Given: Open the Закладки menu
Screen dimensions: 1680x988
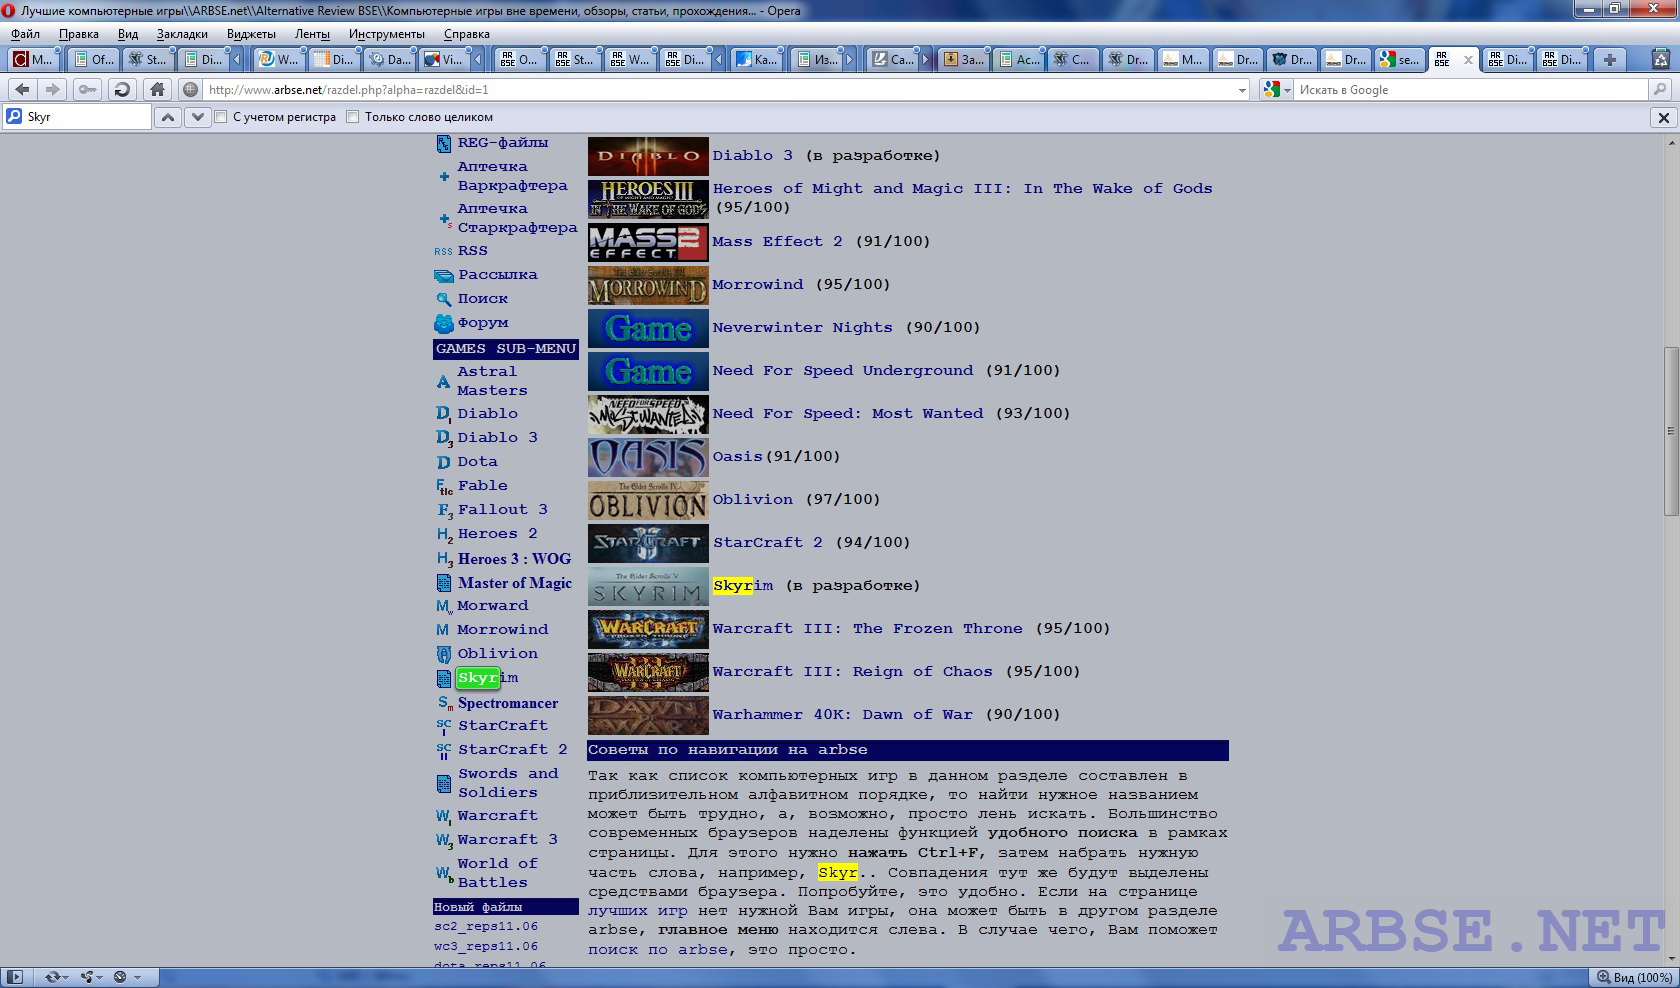Looking at the screenshot, I should click(x=182, y=34).
